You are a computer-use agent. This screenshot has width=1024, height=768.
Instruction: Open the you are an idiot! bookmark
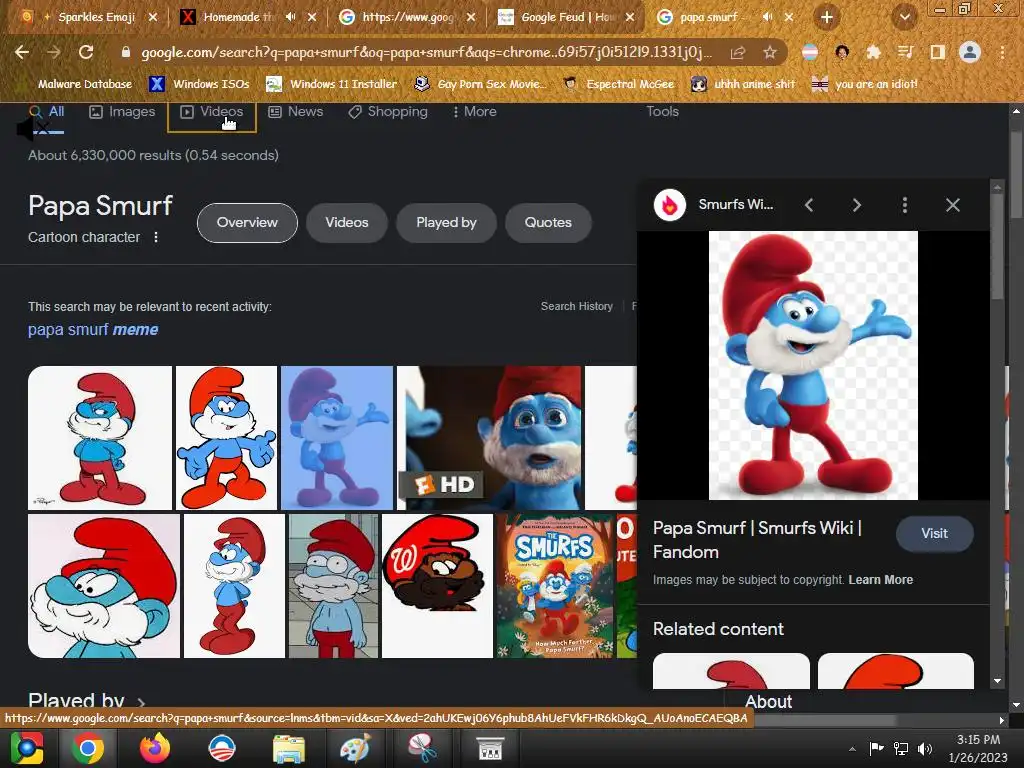[x=866, y=84]
